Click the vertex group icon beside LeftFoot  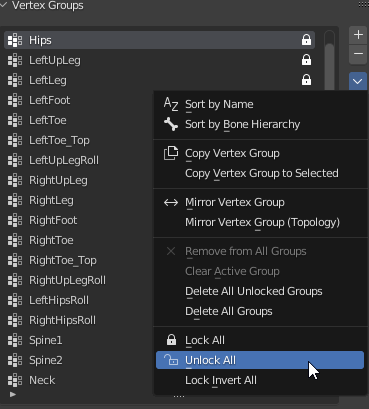click(x=15, y=100)
